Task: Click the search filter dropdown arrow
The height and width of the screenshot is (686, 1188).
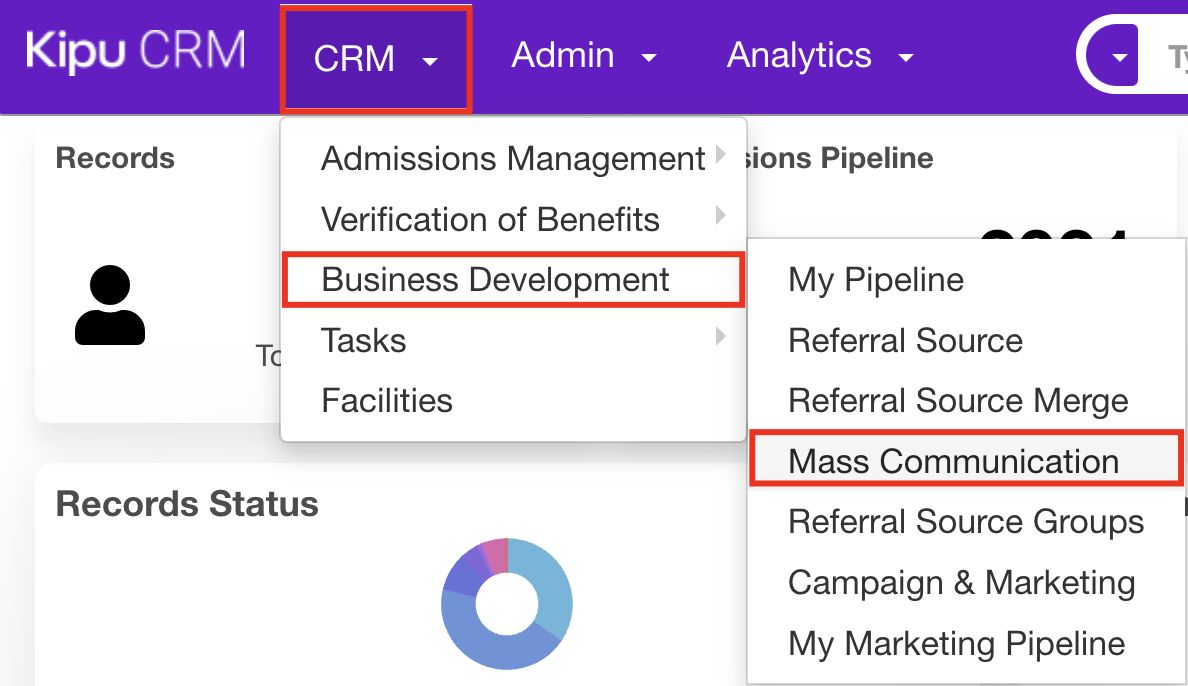Action: pos(1119,57)
